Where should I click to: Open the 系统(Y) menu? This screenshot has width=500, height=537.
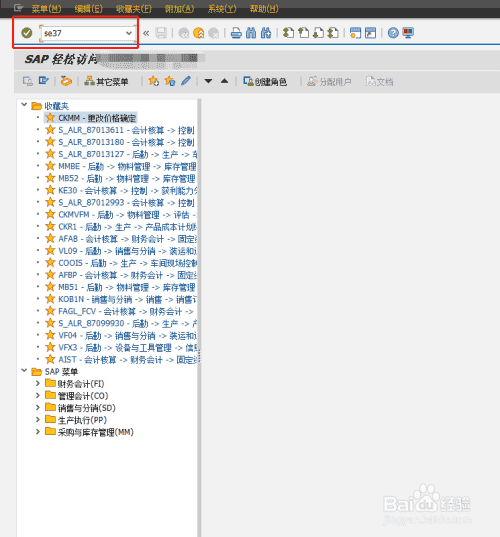[x=222, y=9]
